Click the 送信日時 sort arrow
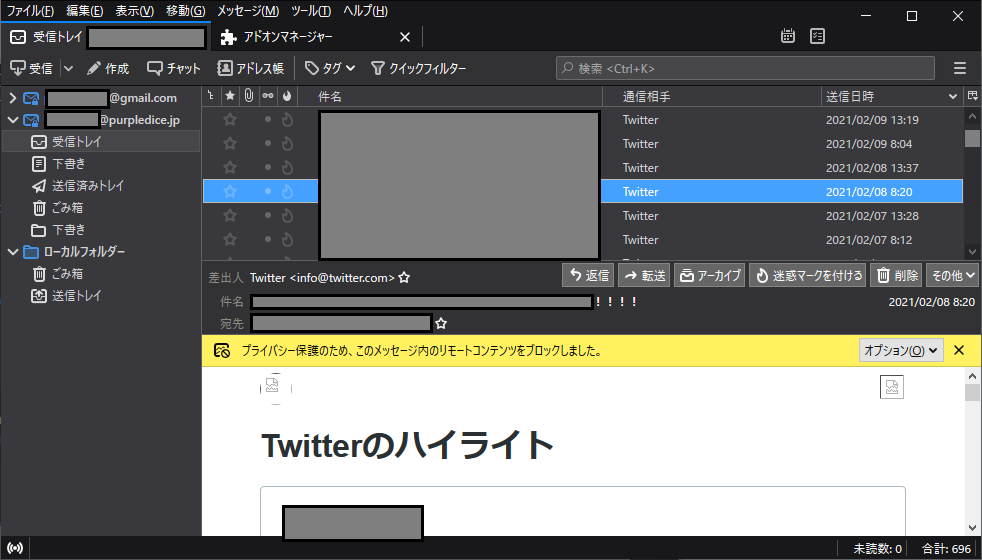 pyautogui.click(x=953, y=96)
